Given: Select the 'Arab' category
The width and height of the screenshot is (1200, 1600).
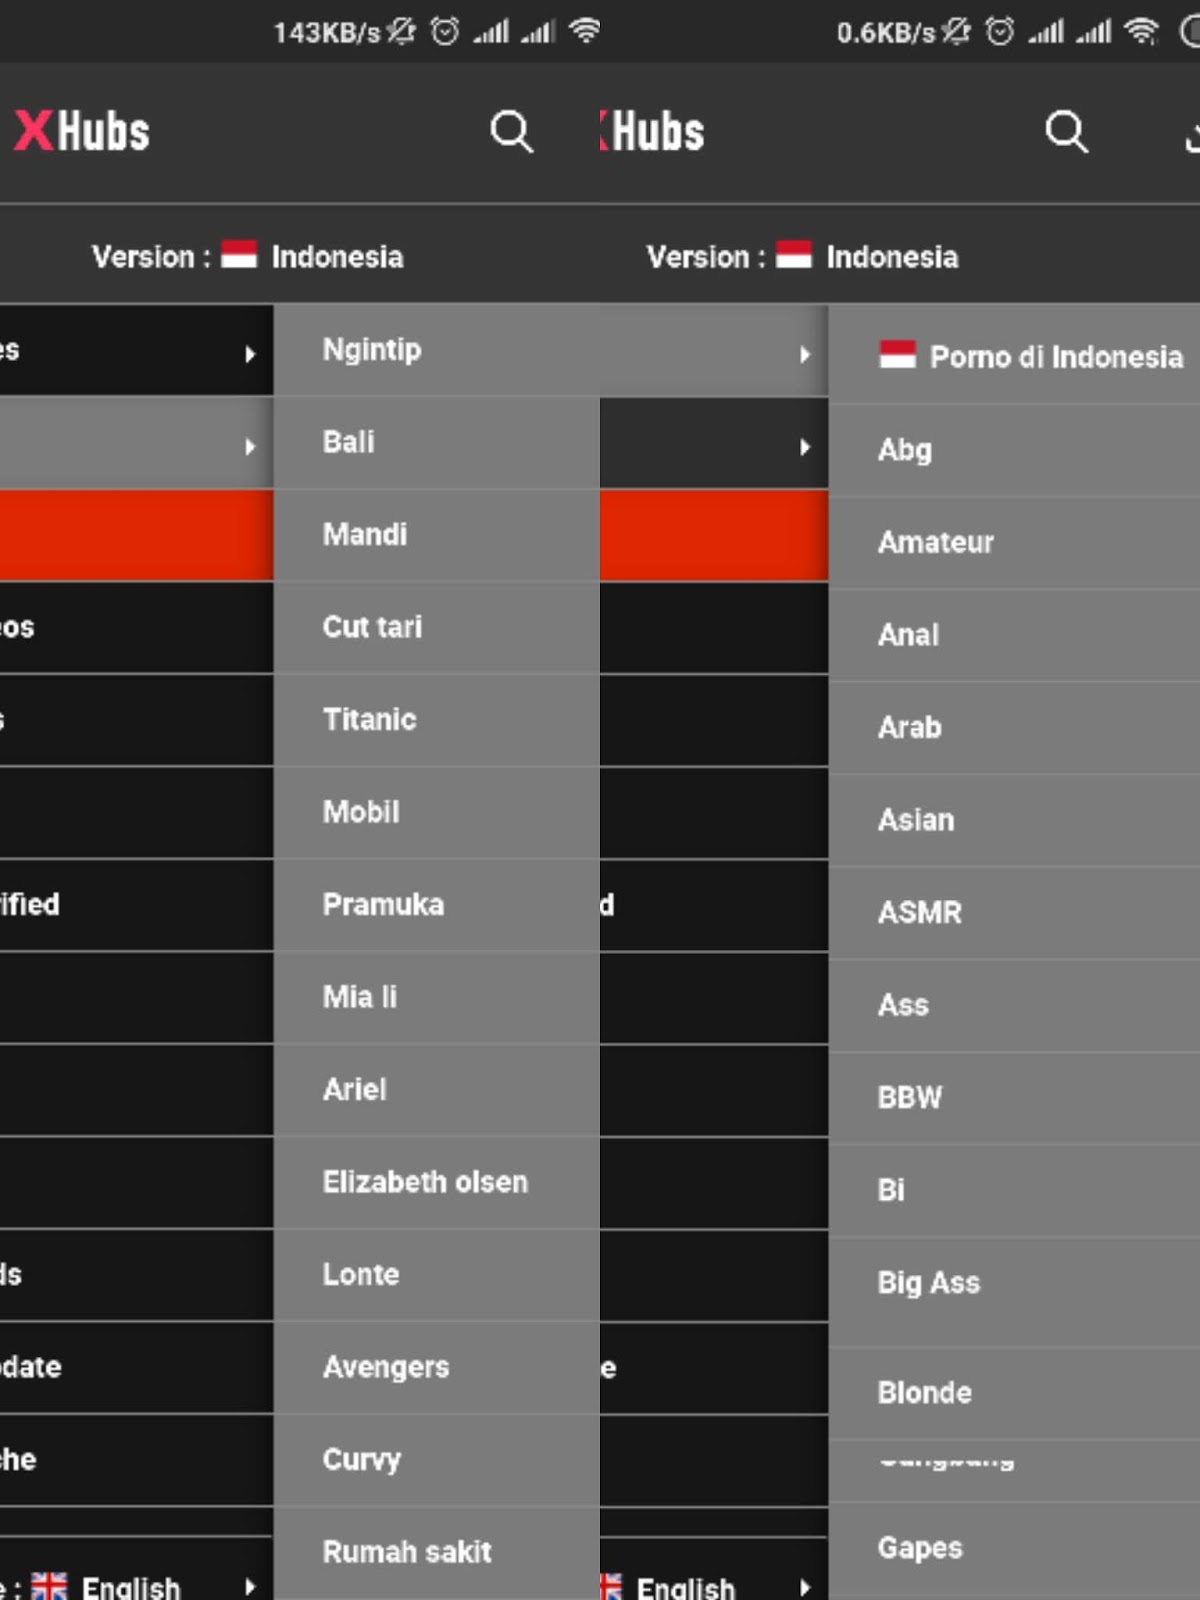Looking at the screenshot, I should coord(1014,727).
